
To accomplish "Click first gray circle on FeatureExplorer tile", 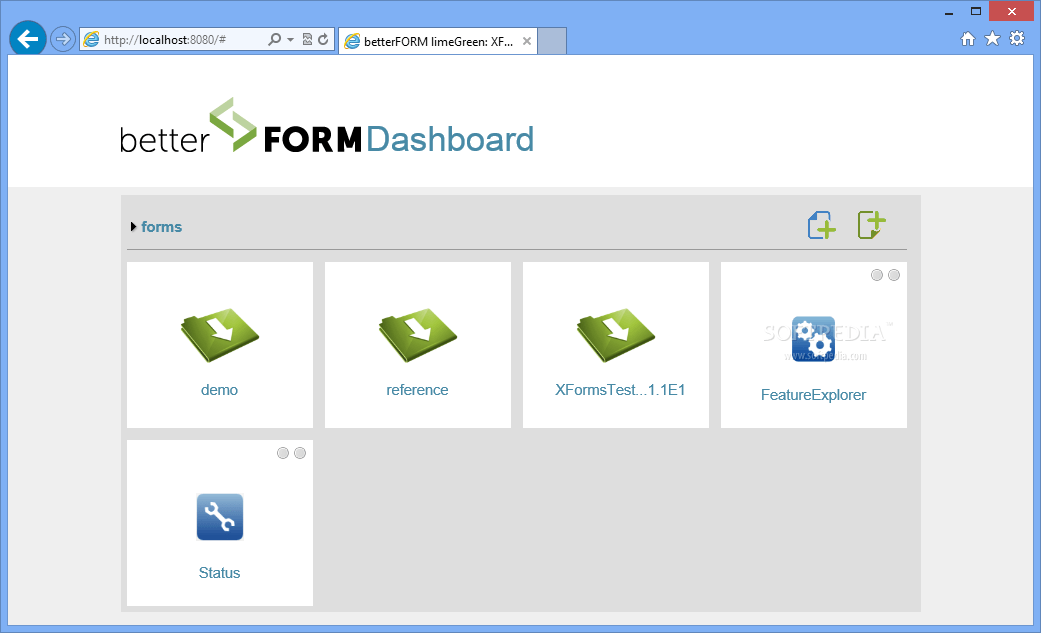I will point(877,275).
